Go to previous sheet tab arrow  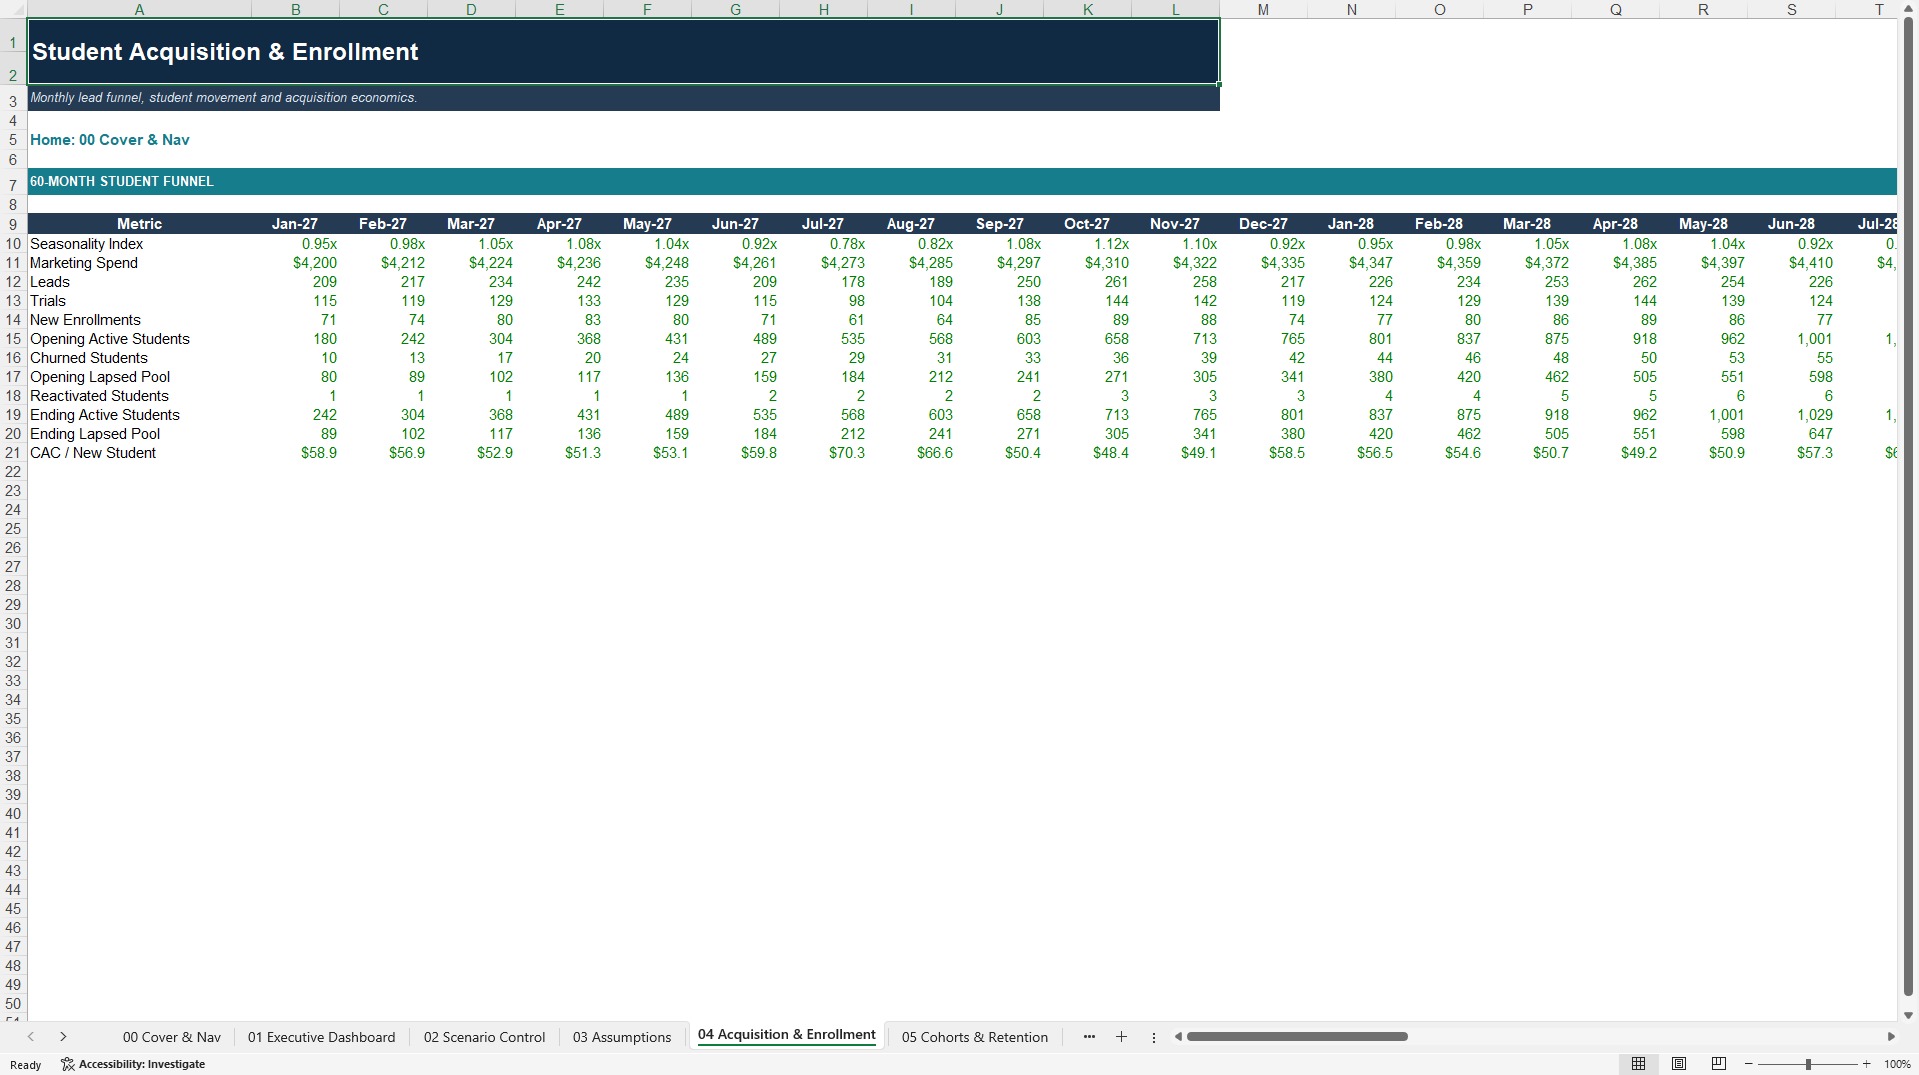click(31, 1037)
